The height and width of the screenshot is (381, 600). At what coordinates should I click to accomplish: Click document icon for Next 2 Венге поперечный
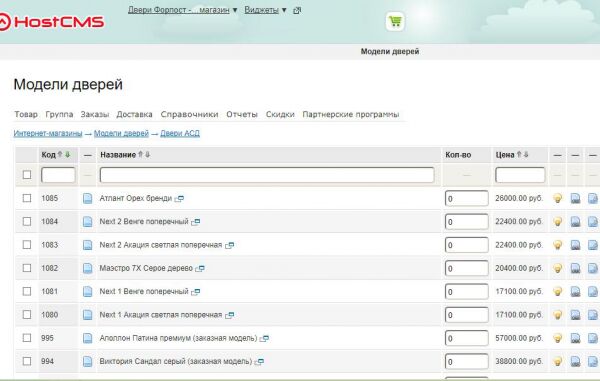tap(88, 221)
